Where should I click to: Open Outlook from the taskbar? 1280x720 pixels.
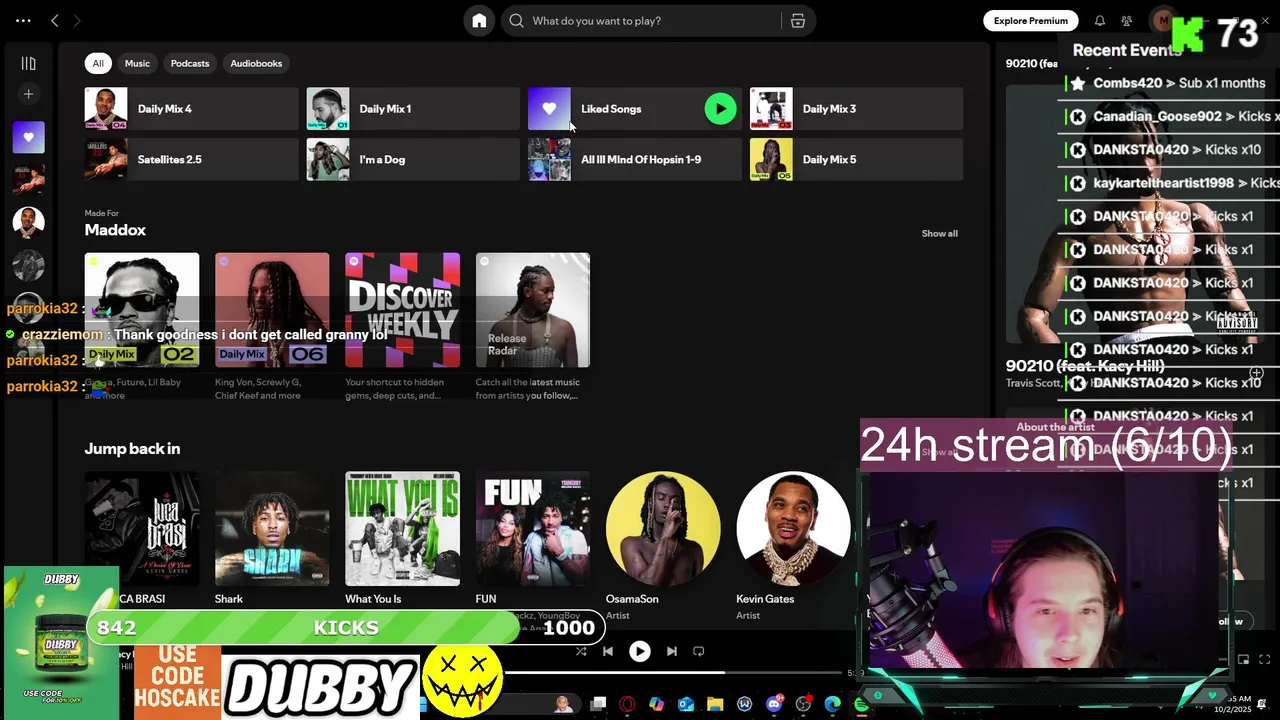click(686, 704)
